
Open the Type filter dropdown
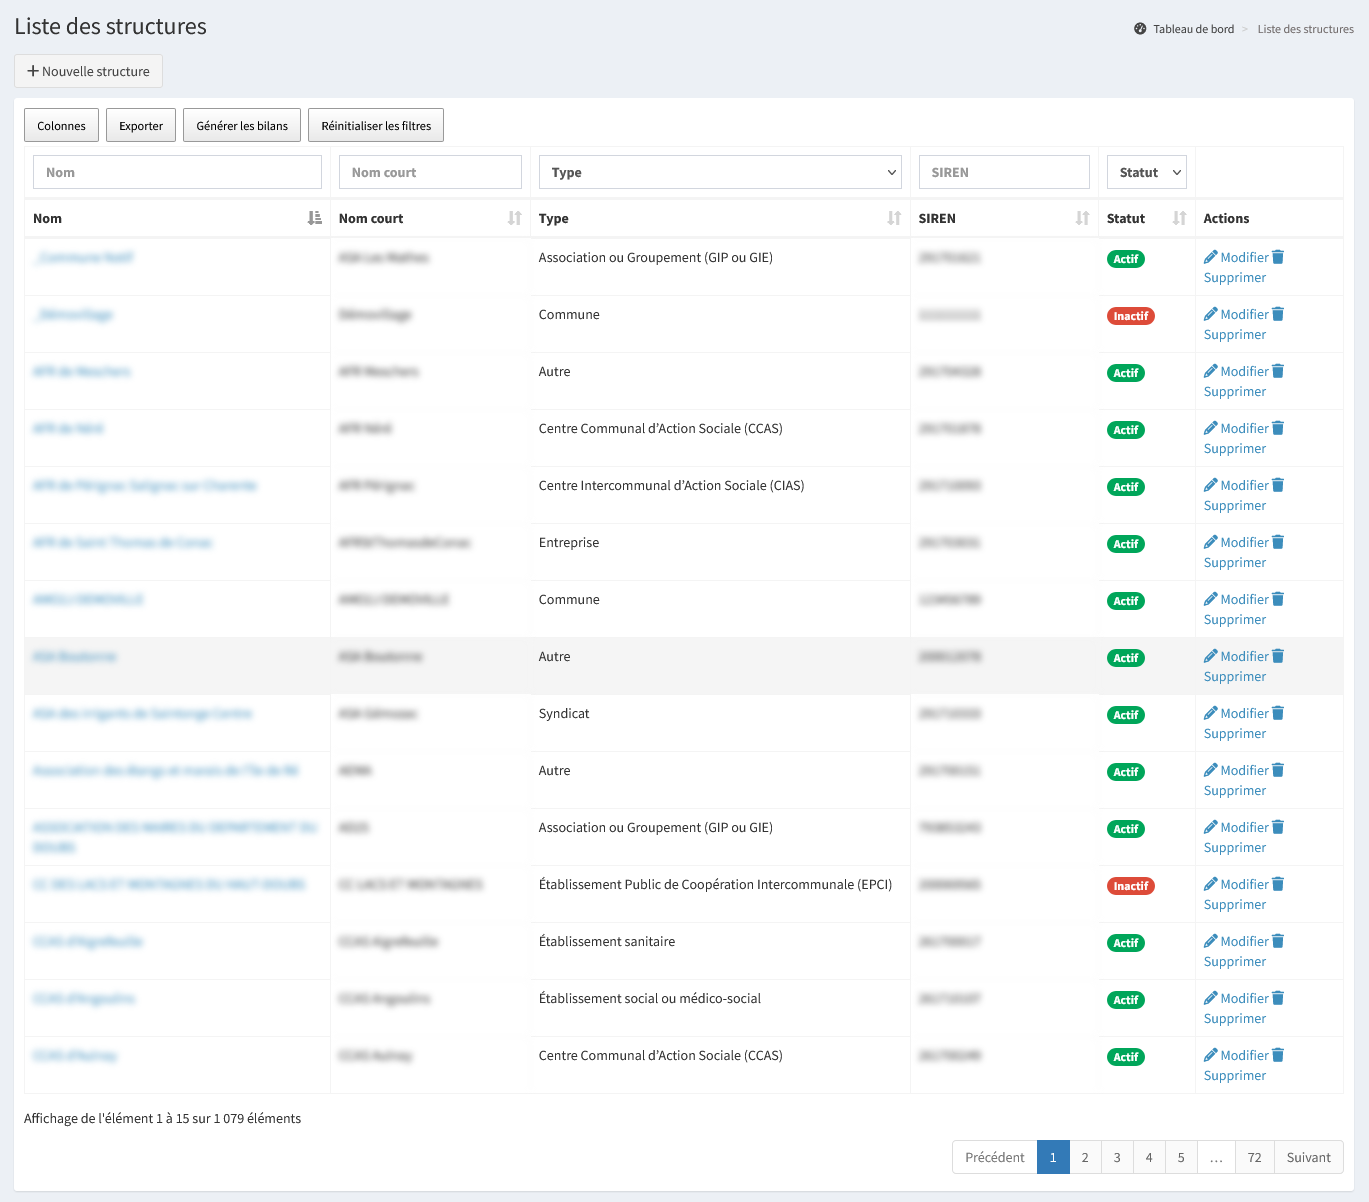tap(720, 172)
